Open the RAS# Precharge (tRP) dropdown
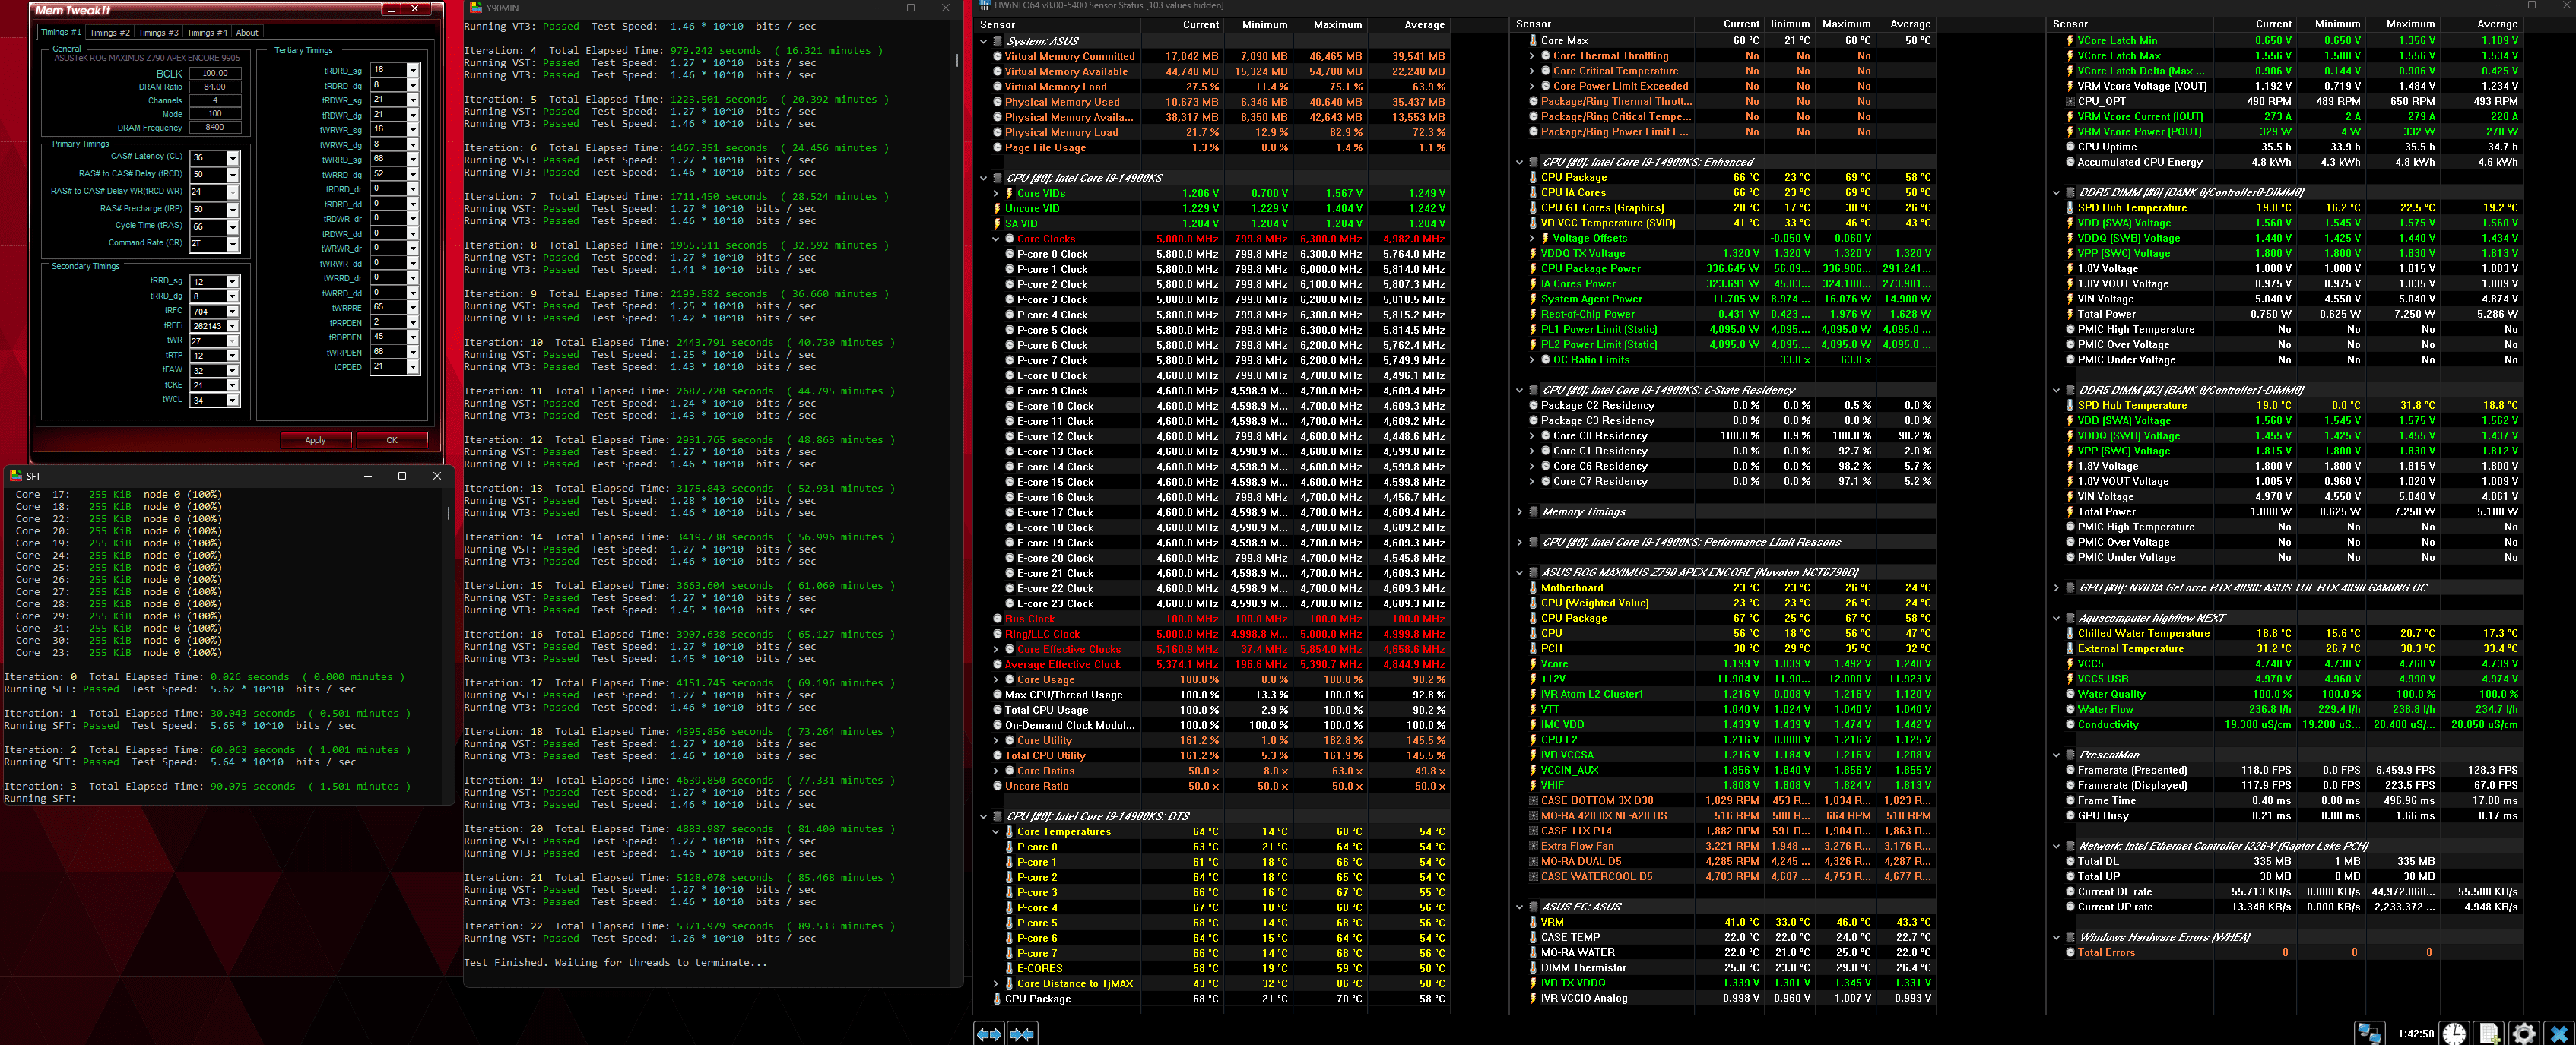This screenshot has width=2576, height=1045. (x=232, y=210)
